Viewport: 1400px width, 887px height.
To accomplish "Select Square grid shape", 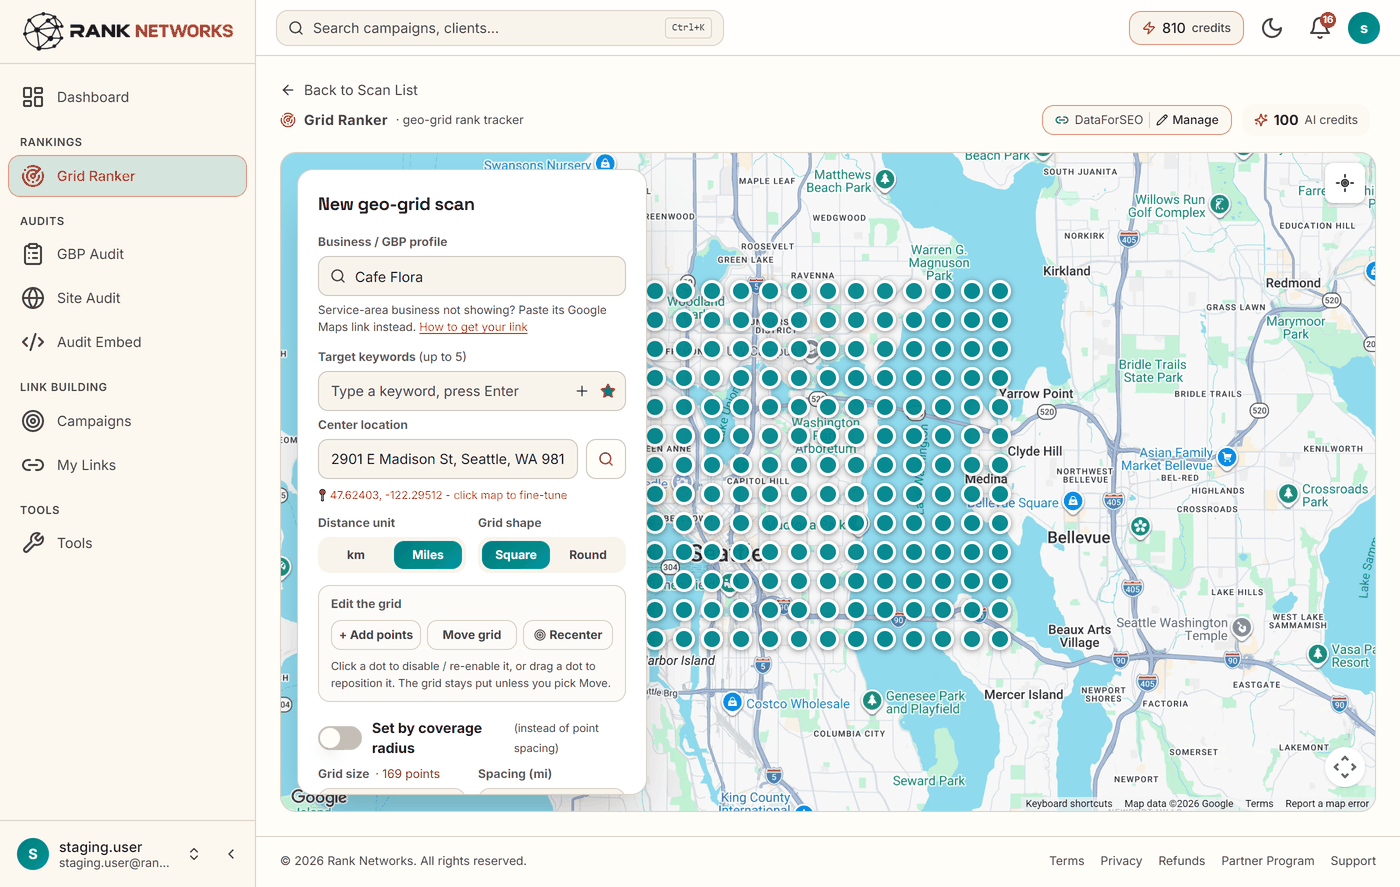I will tap(516, 555).
